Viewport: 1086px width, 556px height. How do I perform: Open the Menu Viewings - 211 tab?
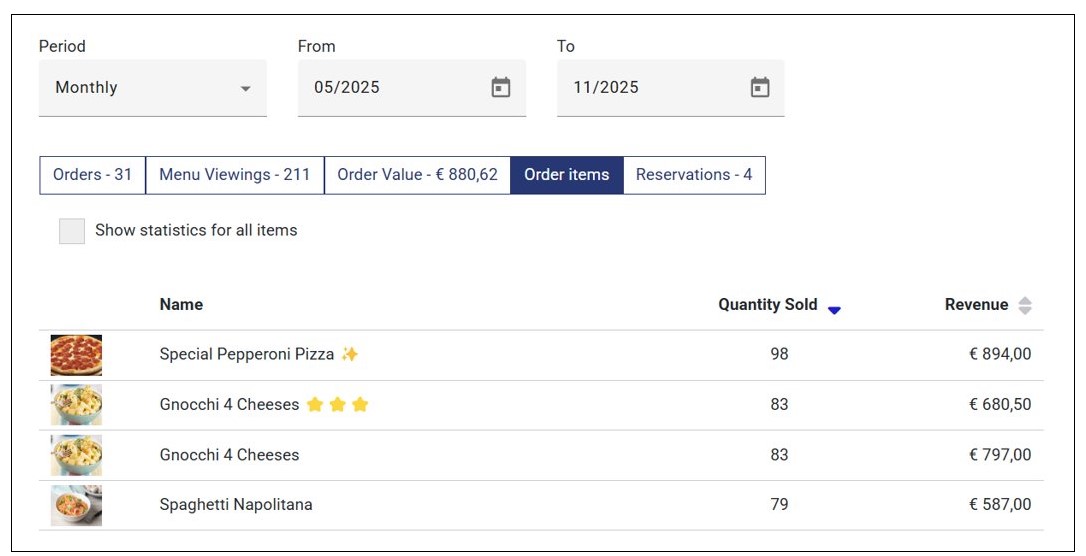tap(235, 175)
